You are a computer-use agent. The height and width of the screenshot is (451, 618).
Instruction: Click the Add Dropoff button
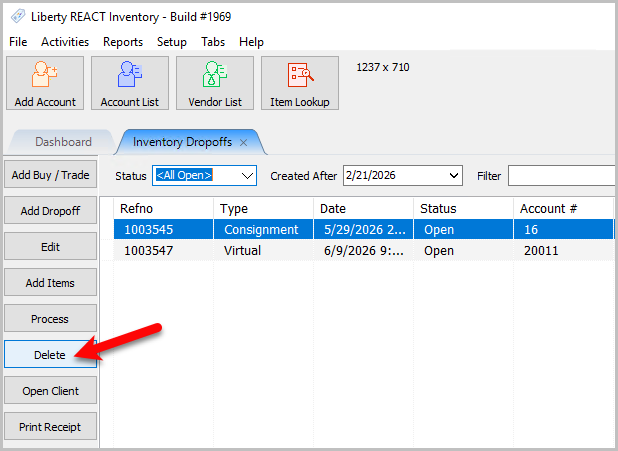tap(50, 210)
